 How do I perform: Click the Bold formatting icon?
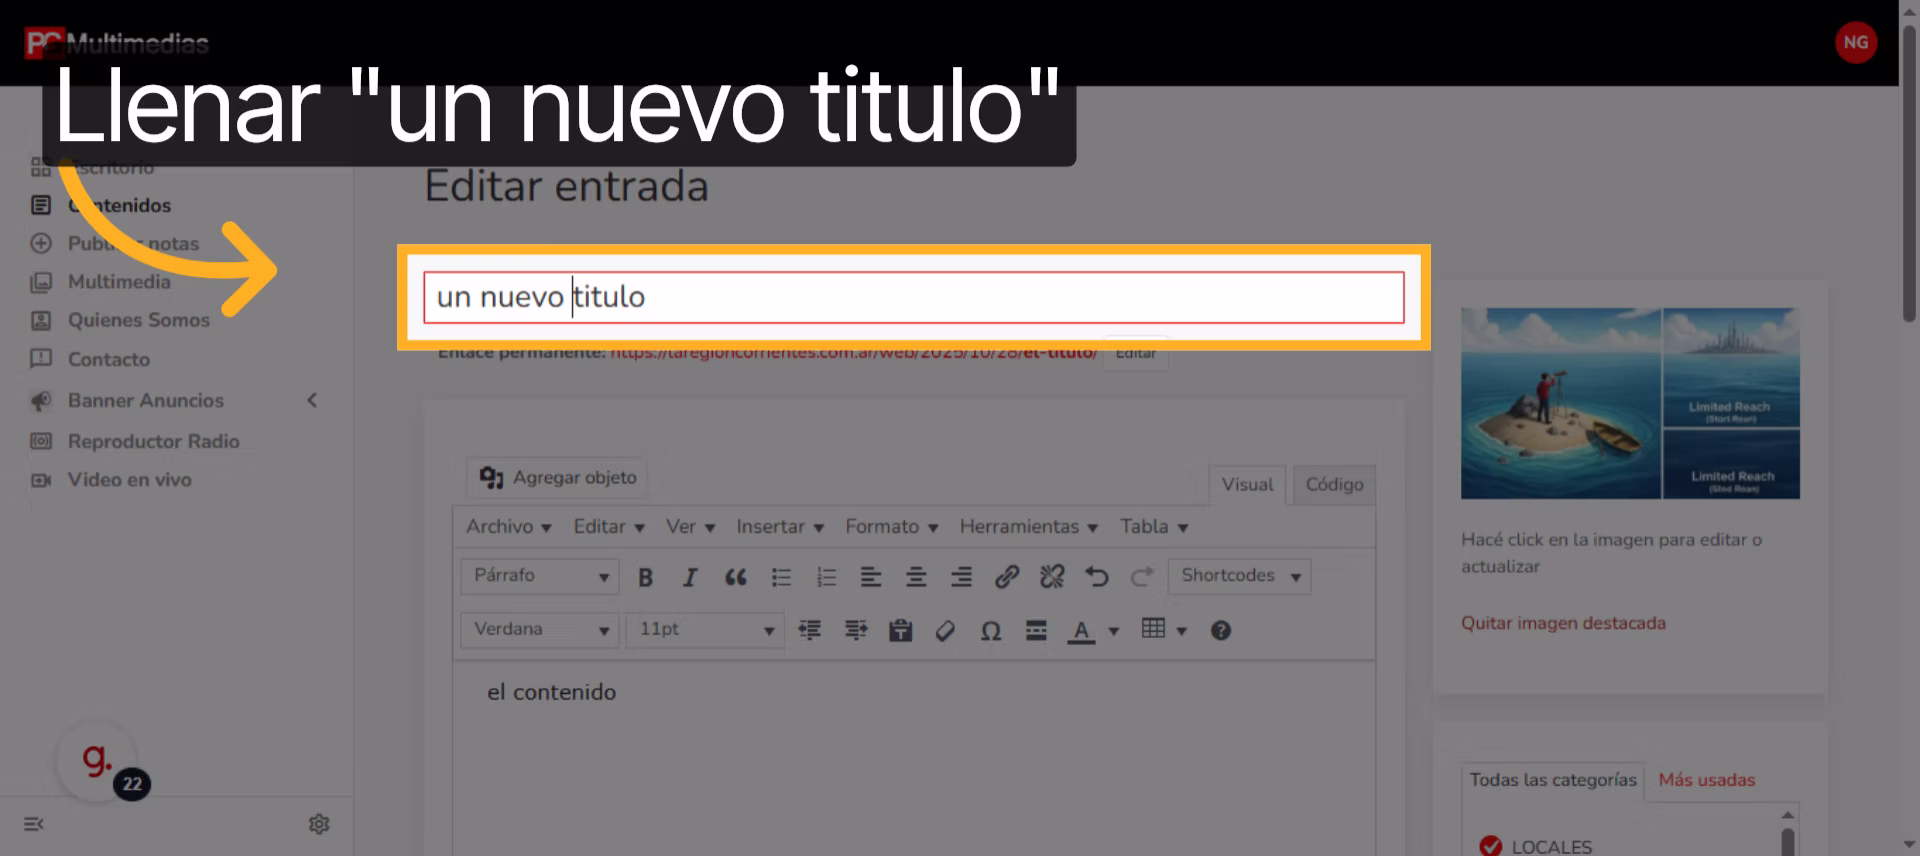[645, 577]
